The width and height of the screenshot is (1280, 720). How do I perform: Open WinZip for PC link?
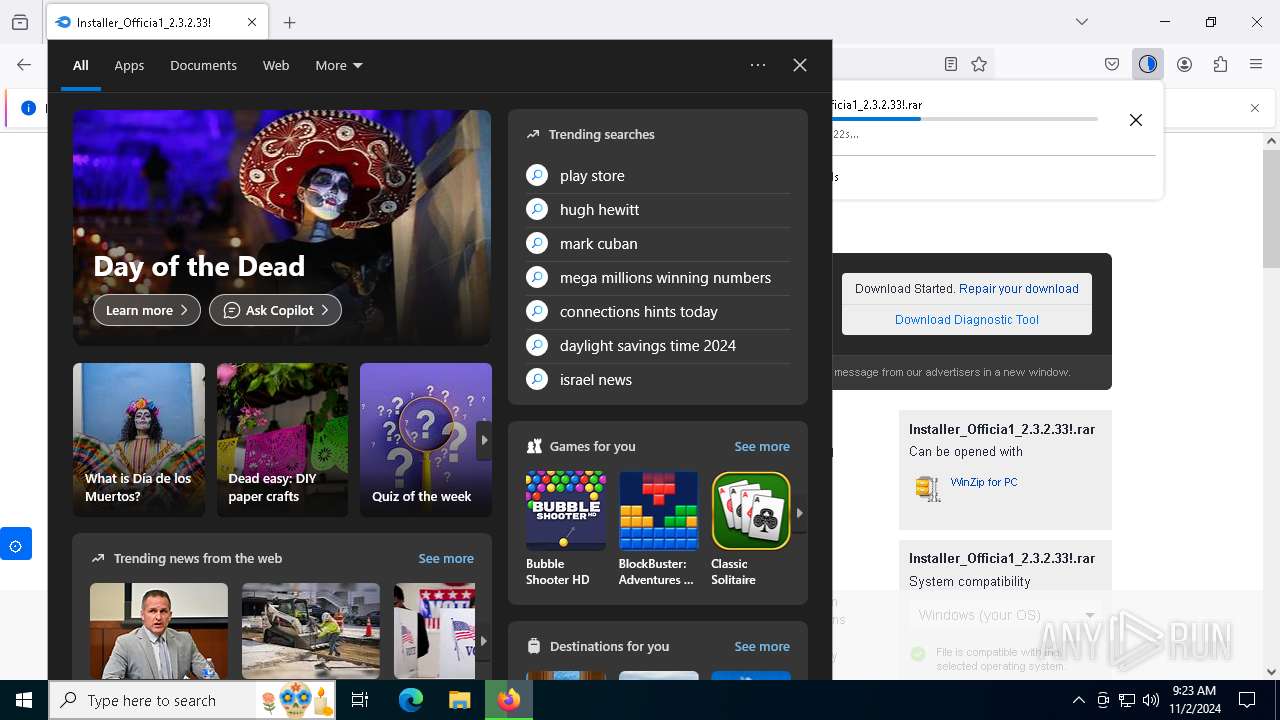coord(984,482)
